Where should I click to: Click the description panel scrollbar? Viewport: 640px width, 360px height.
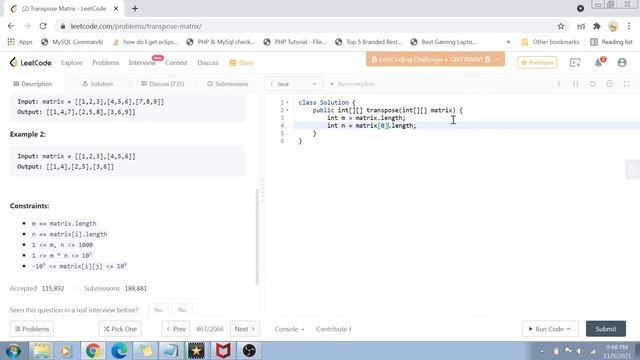tap(257, 237)
